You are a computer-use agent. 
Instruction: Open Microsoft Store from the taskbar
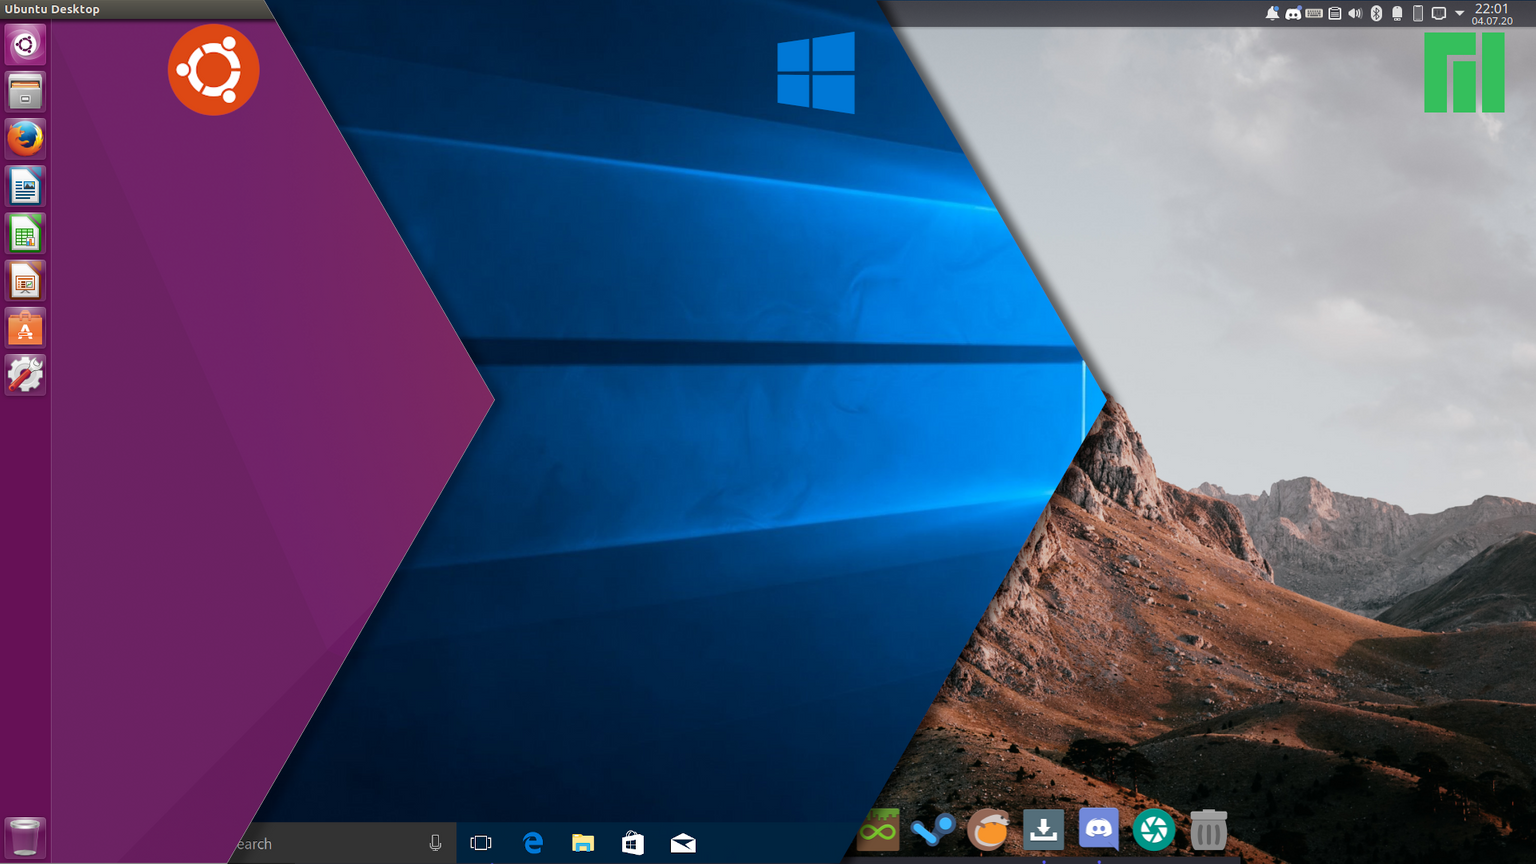633,843
